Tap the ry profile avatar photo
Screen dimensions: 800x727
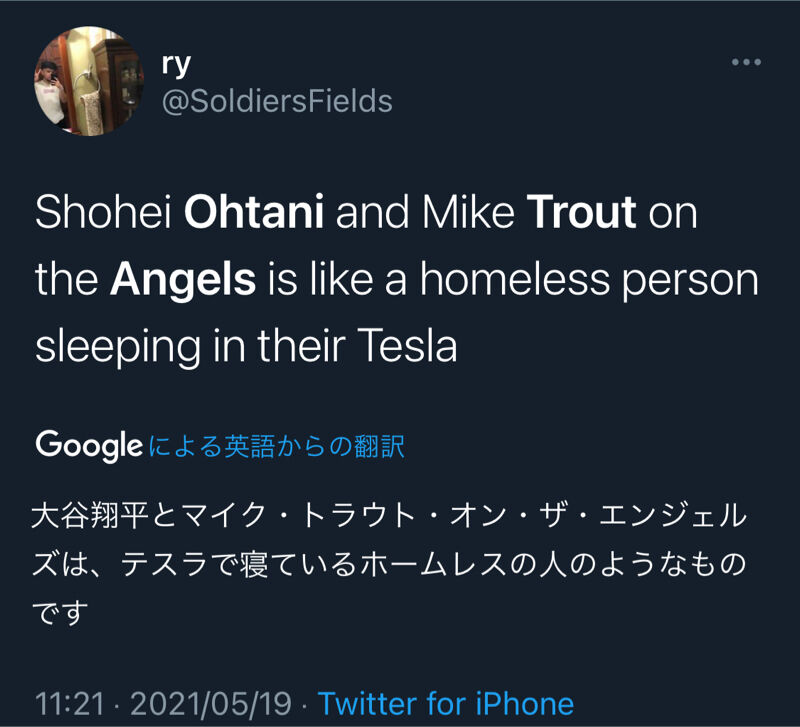(x=88, y=81)
